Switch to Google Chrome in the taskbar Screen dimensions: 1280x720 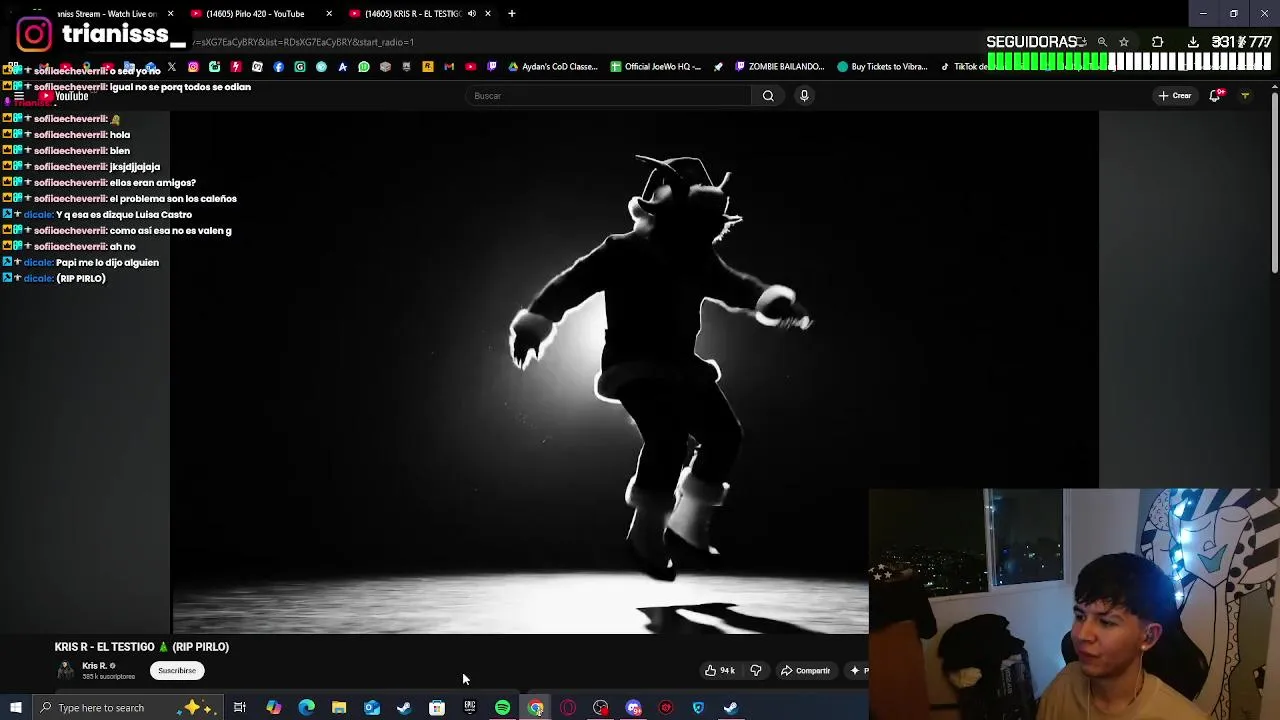point(536,708)
